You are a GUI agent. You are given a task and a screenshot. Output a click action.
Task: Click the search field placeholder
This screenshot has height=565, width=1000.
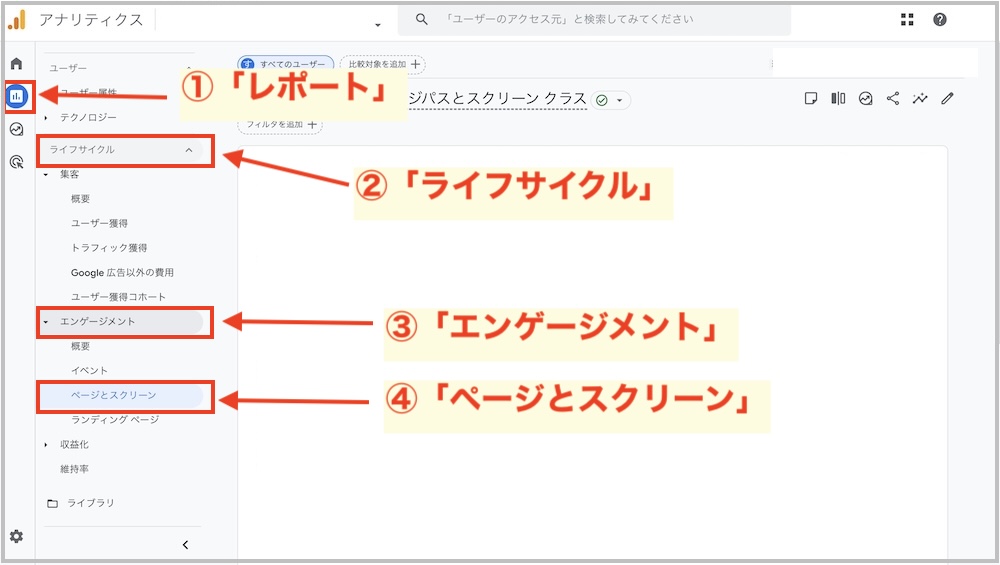570,19
